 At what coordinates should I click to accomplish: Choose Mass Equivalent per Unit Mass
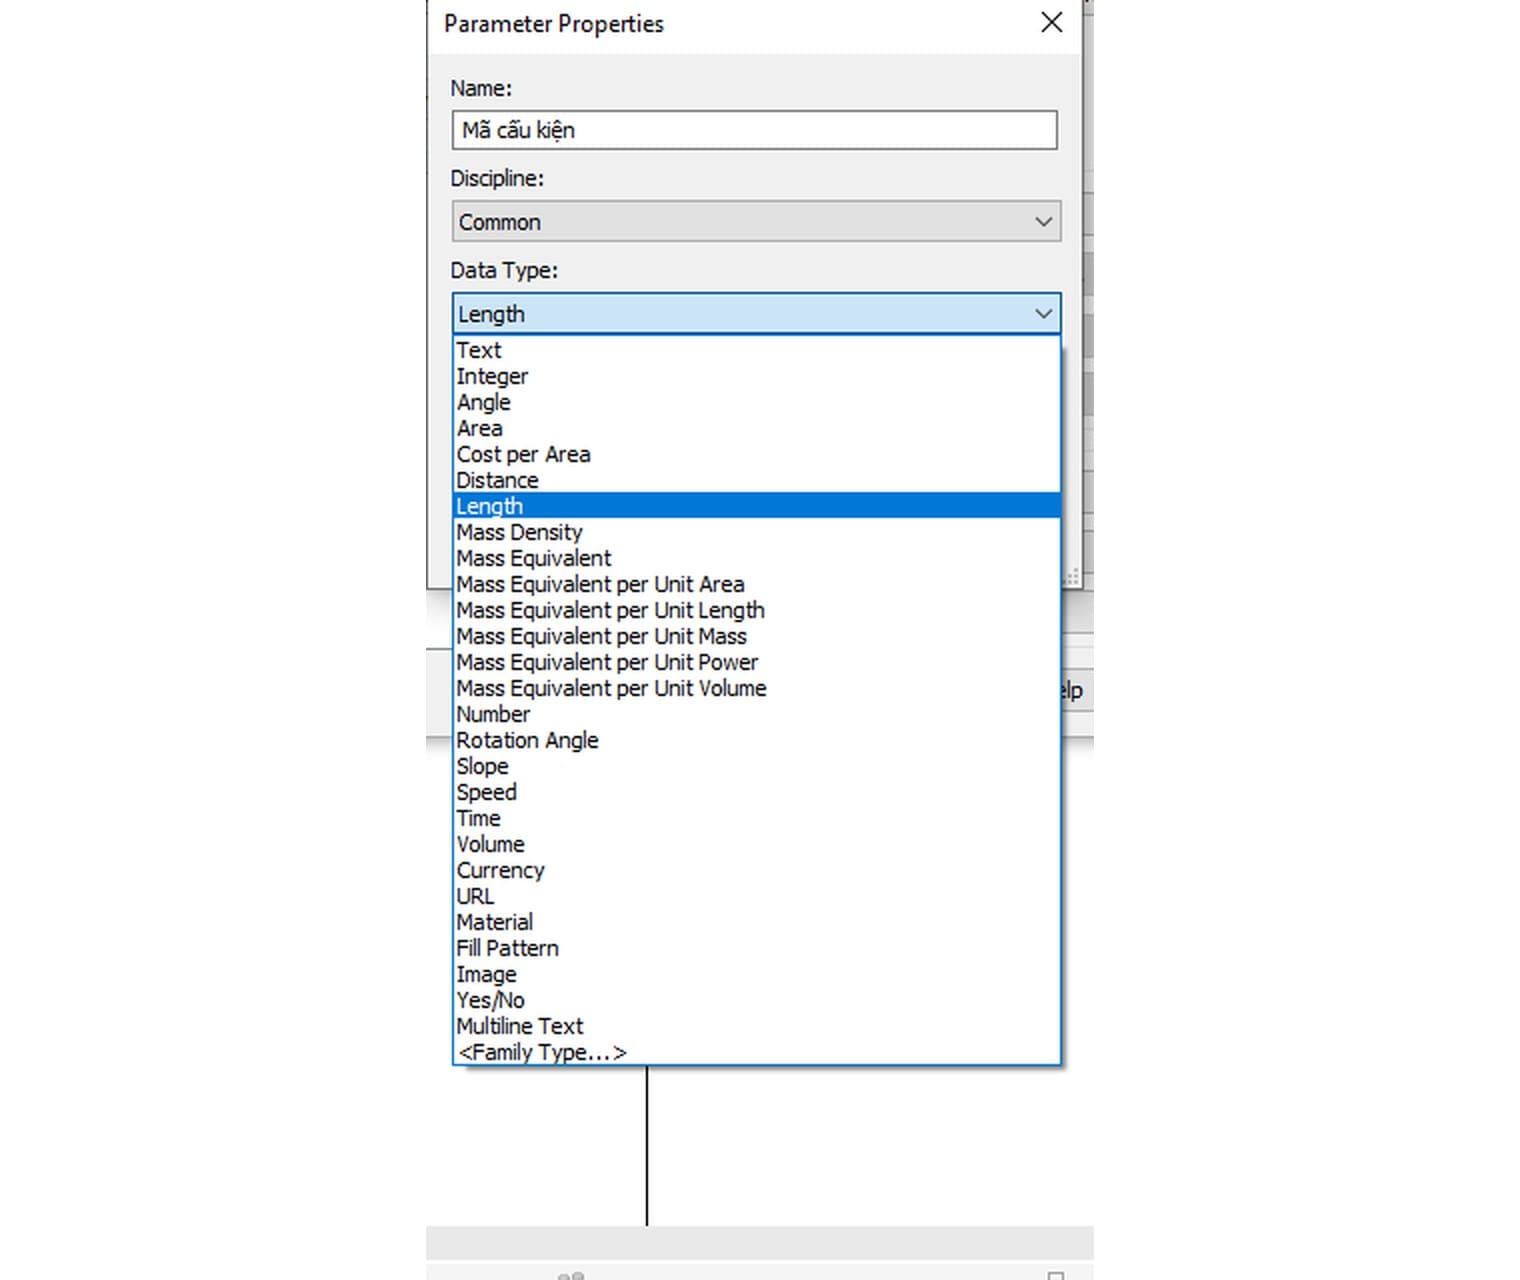(x=756, y=636)
